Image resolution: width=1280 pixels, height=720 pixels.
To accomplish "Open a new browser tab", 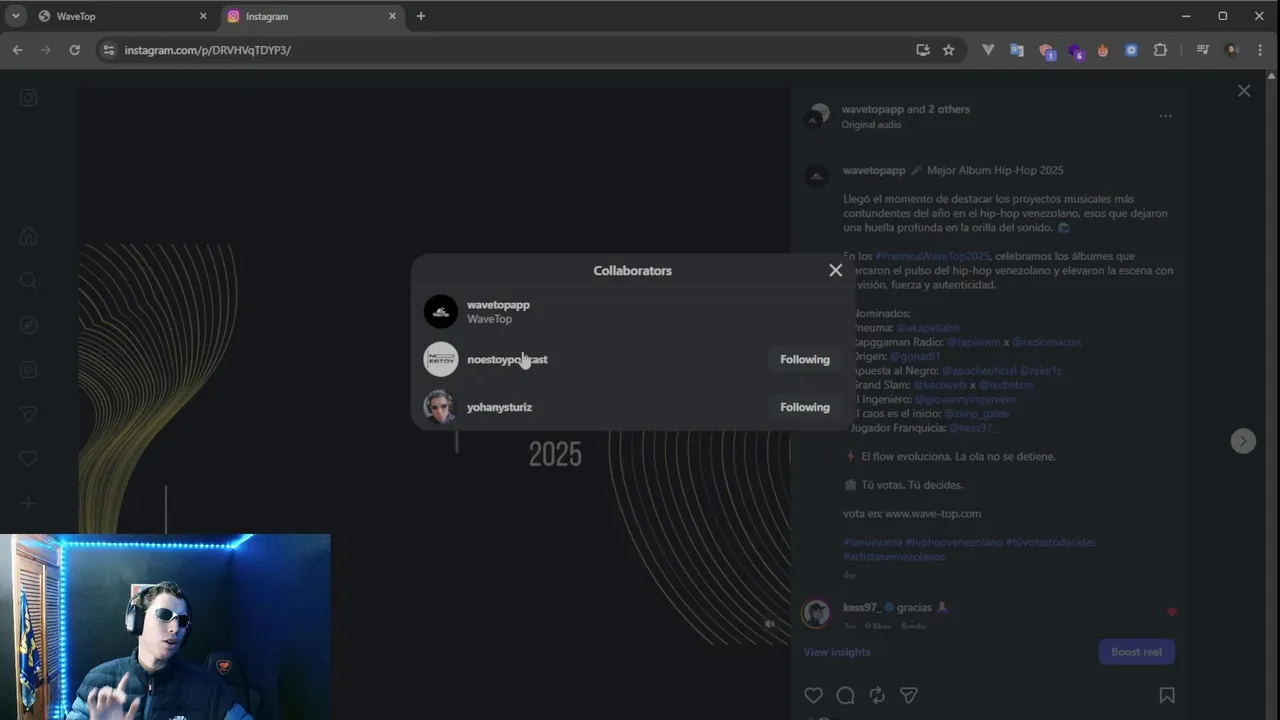I will click(x=421, y=16).
